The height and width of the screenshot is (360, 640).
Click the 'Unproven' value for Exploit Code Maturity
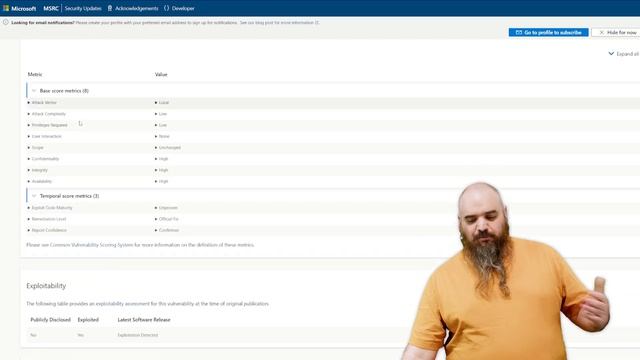(168, 208)
